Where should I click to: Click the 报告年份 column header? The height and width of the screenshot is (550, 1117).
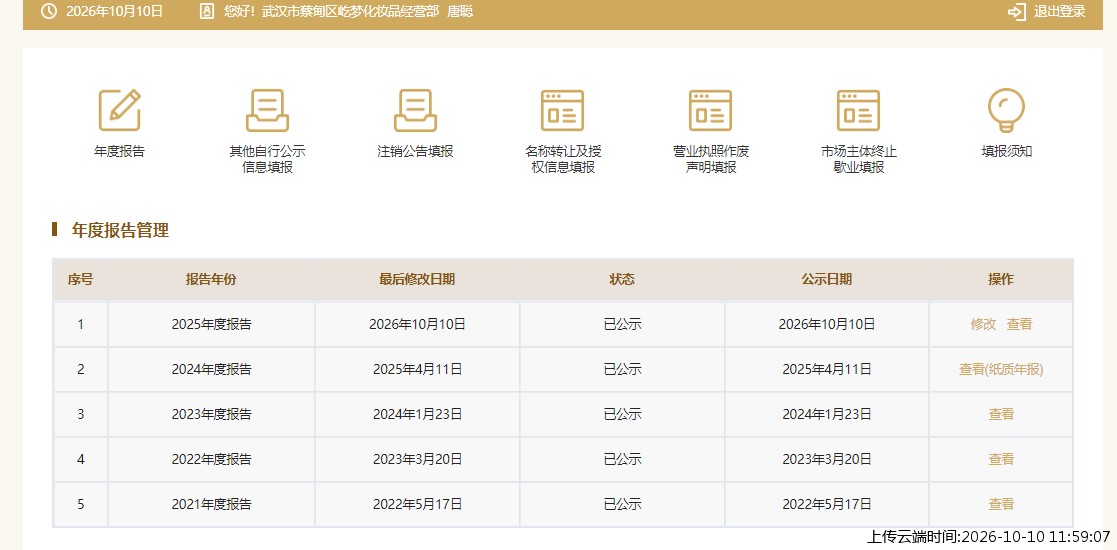tap(211, 279)
